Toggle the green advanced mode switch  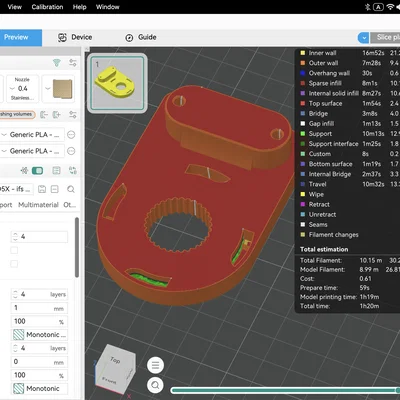coord(37,171)
